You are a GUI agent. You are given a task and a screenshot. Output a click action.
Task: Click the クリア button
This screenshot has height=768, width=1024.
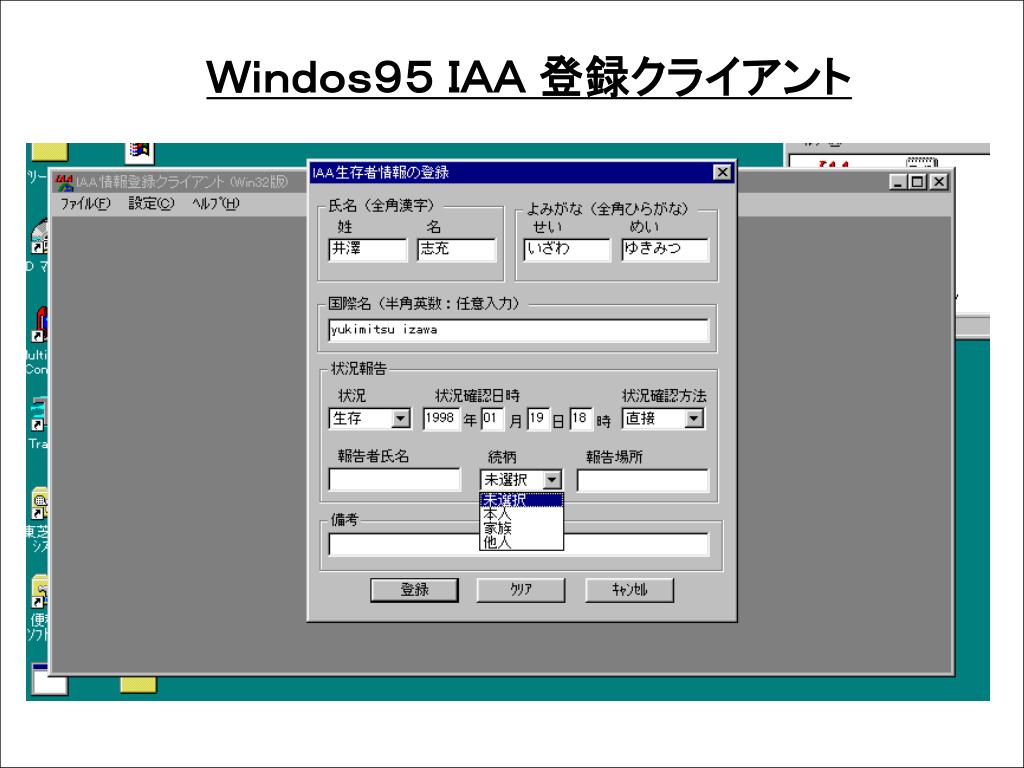[x=520, y=590]
